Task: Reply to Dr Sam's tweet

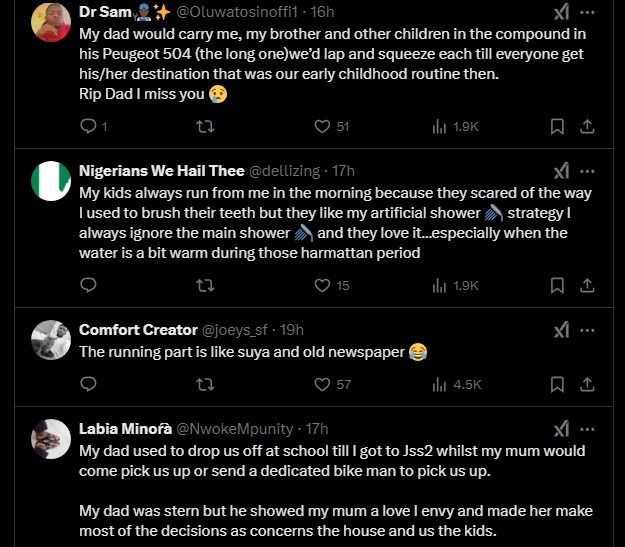Action: pos(88,126)
